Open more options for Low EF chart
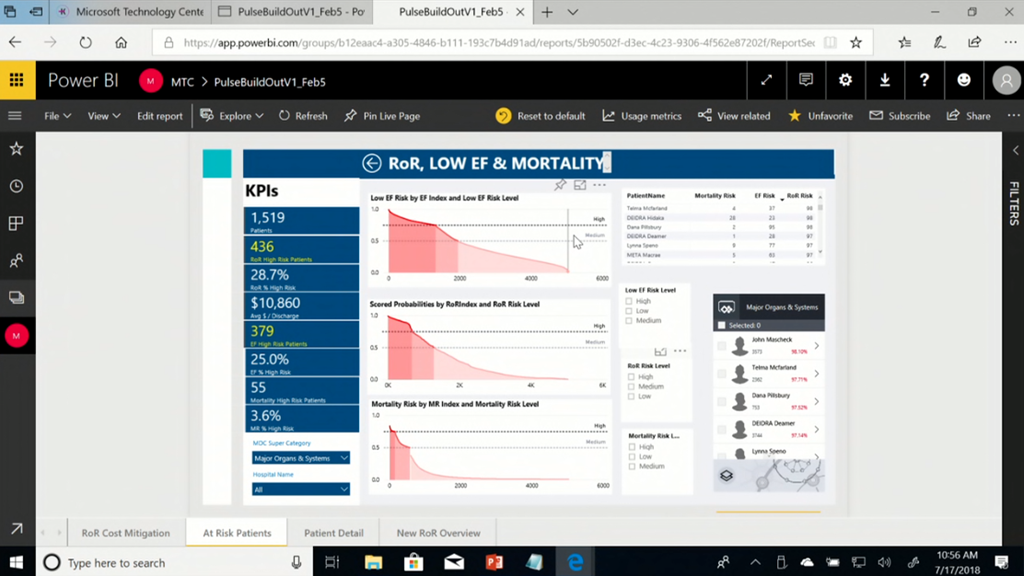This screenshot has width=1024, height=576. pyautogui.click(x=600, y=185)
